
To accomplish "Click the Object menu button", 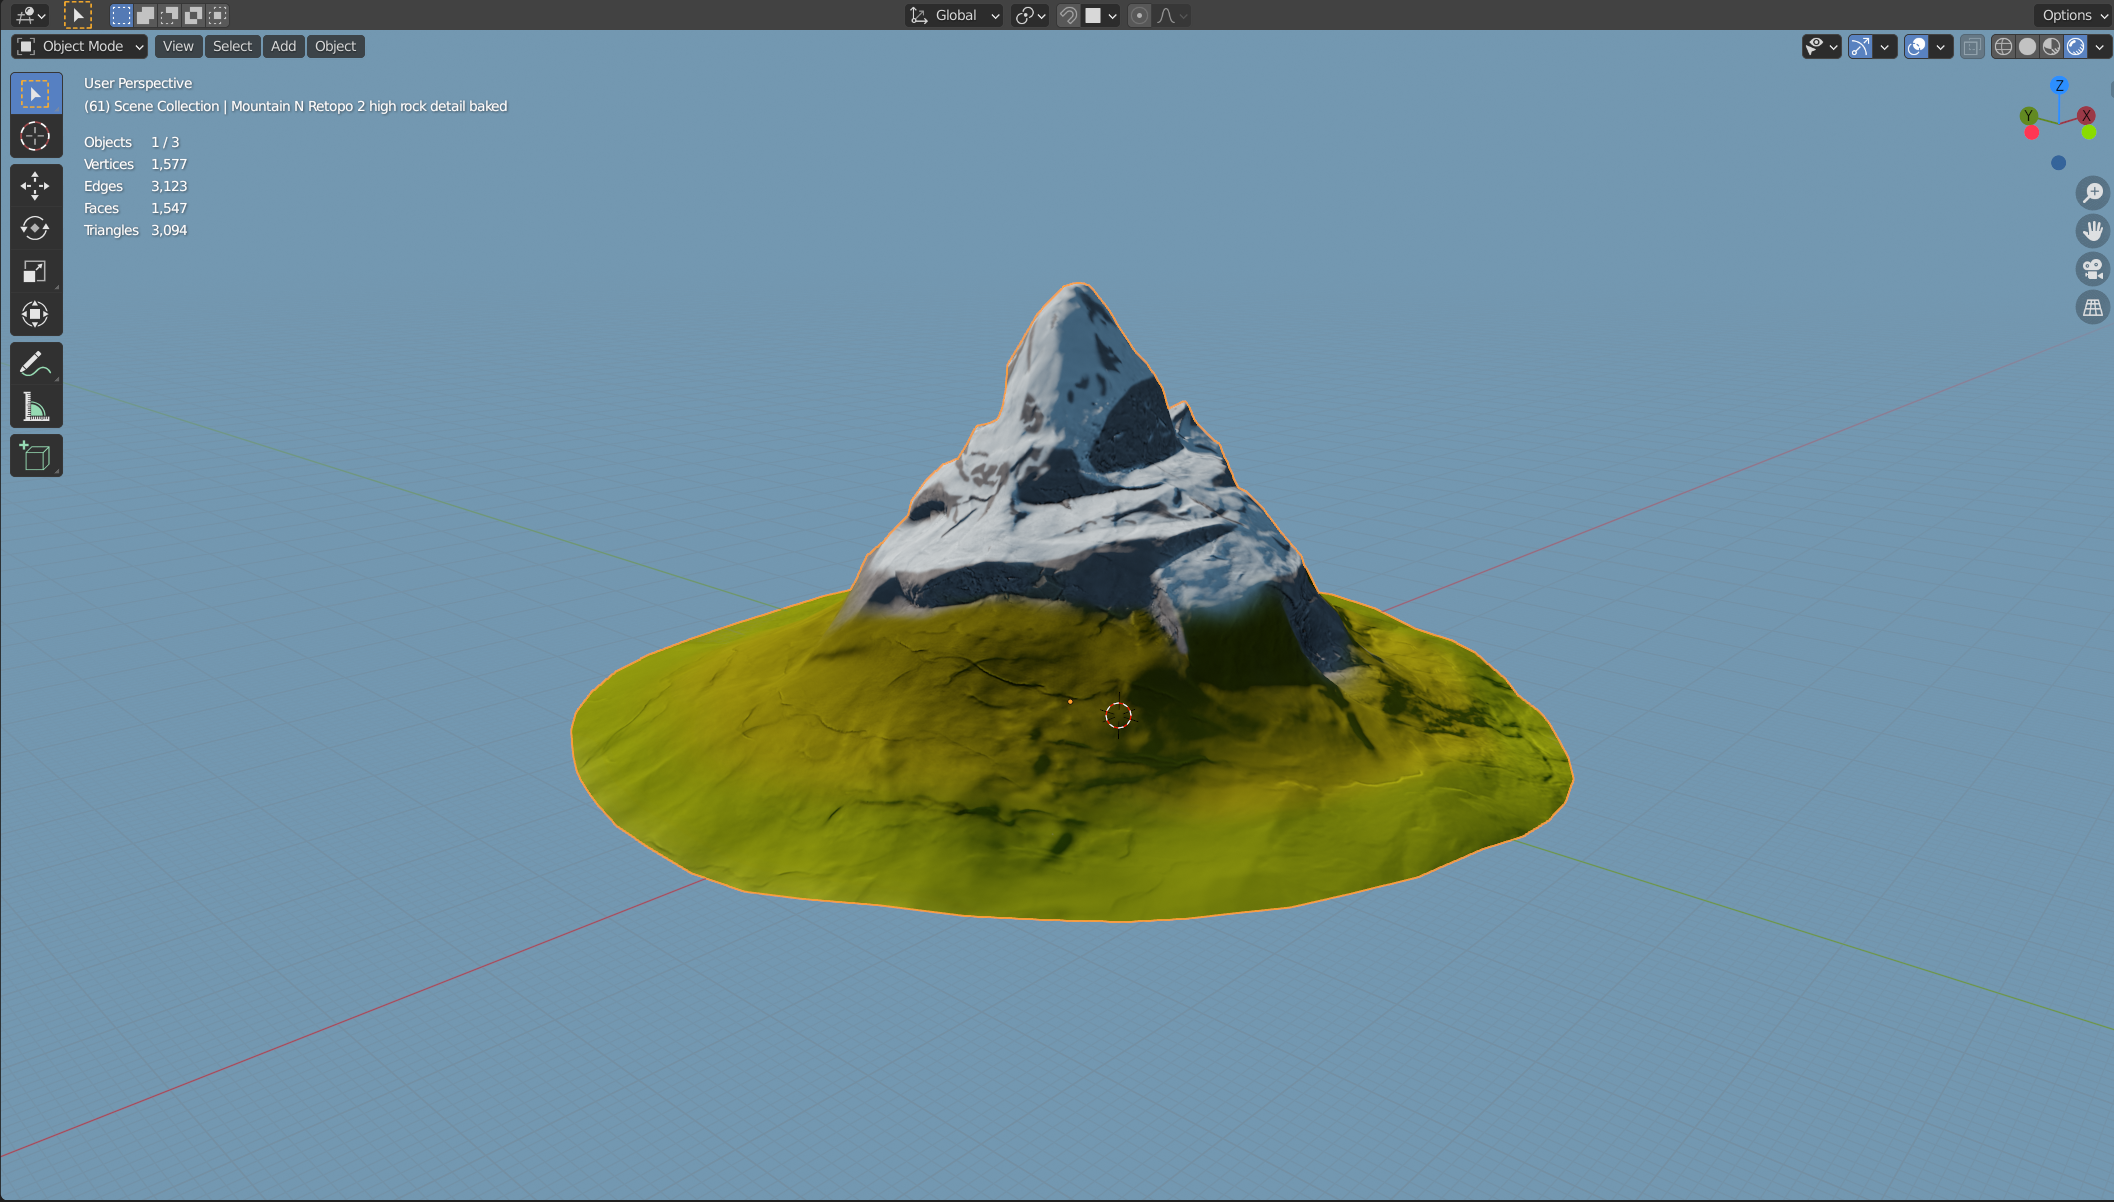I will 335,46.
